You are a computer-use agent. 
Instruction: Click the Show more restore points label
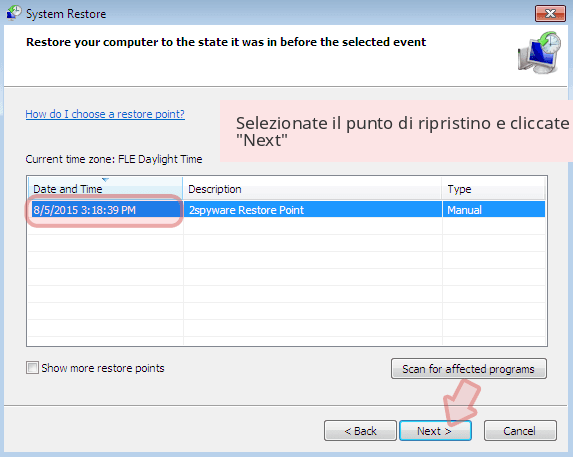tap(103, 368)
